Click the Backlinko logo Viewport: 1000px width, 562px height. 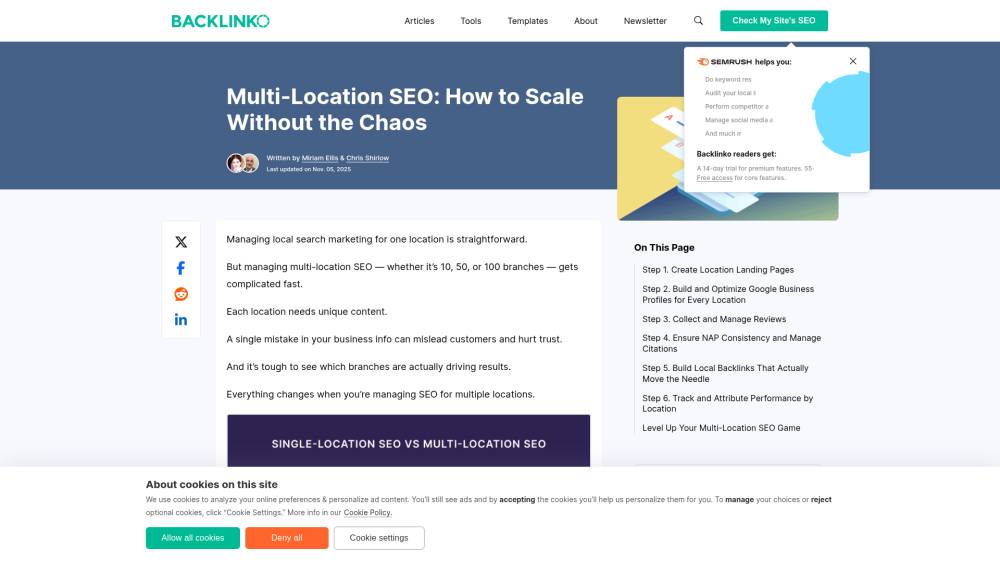tap(220, 21)
